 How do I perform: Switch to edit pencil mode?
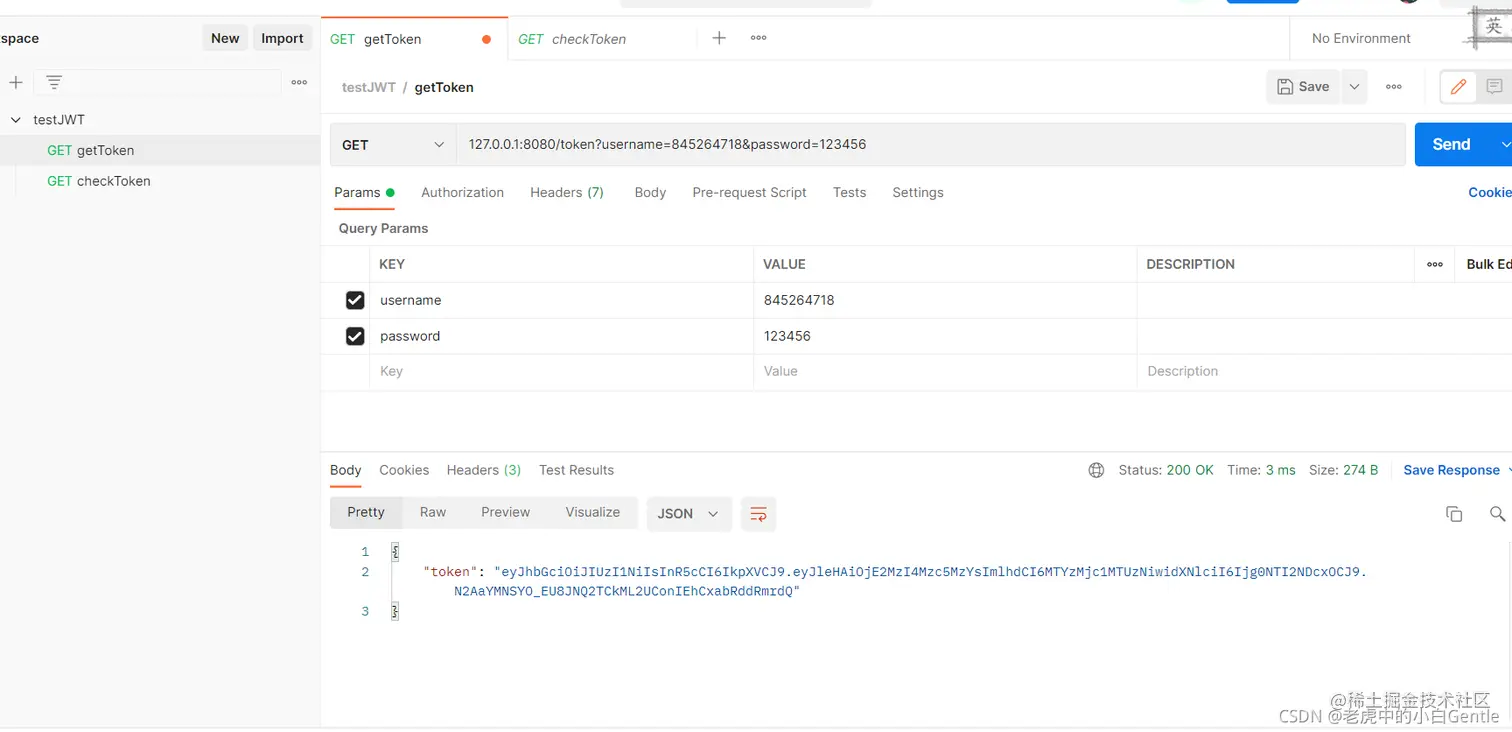click(1458, 87)
